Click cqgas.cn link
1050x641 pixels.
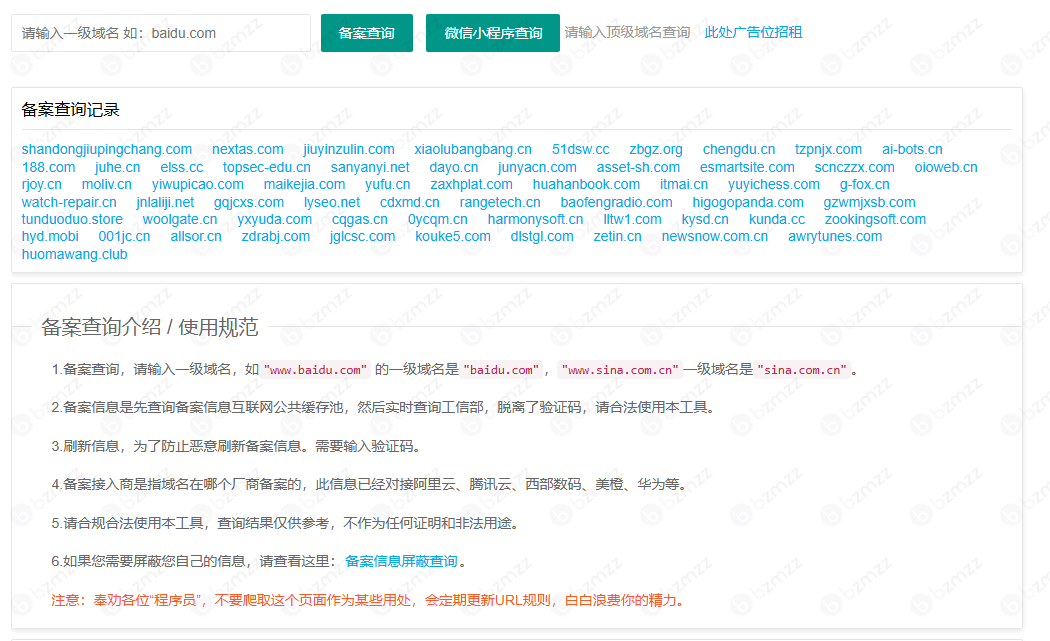click(360, 219)
